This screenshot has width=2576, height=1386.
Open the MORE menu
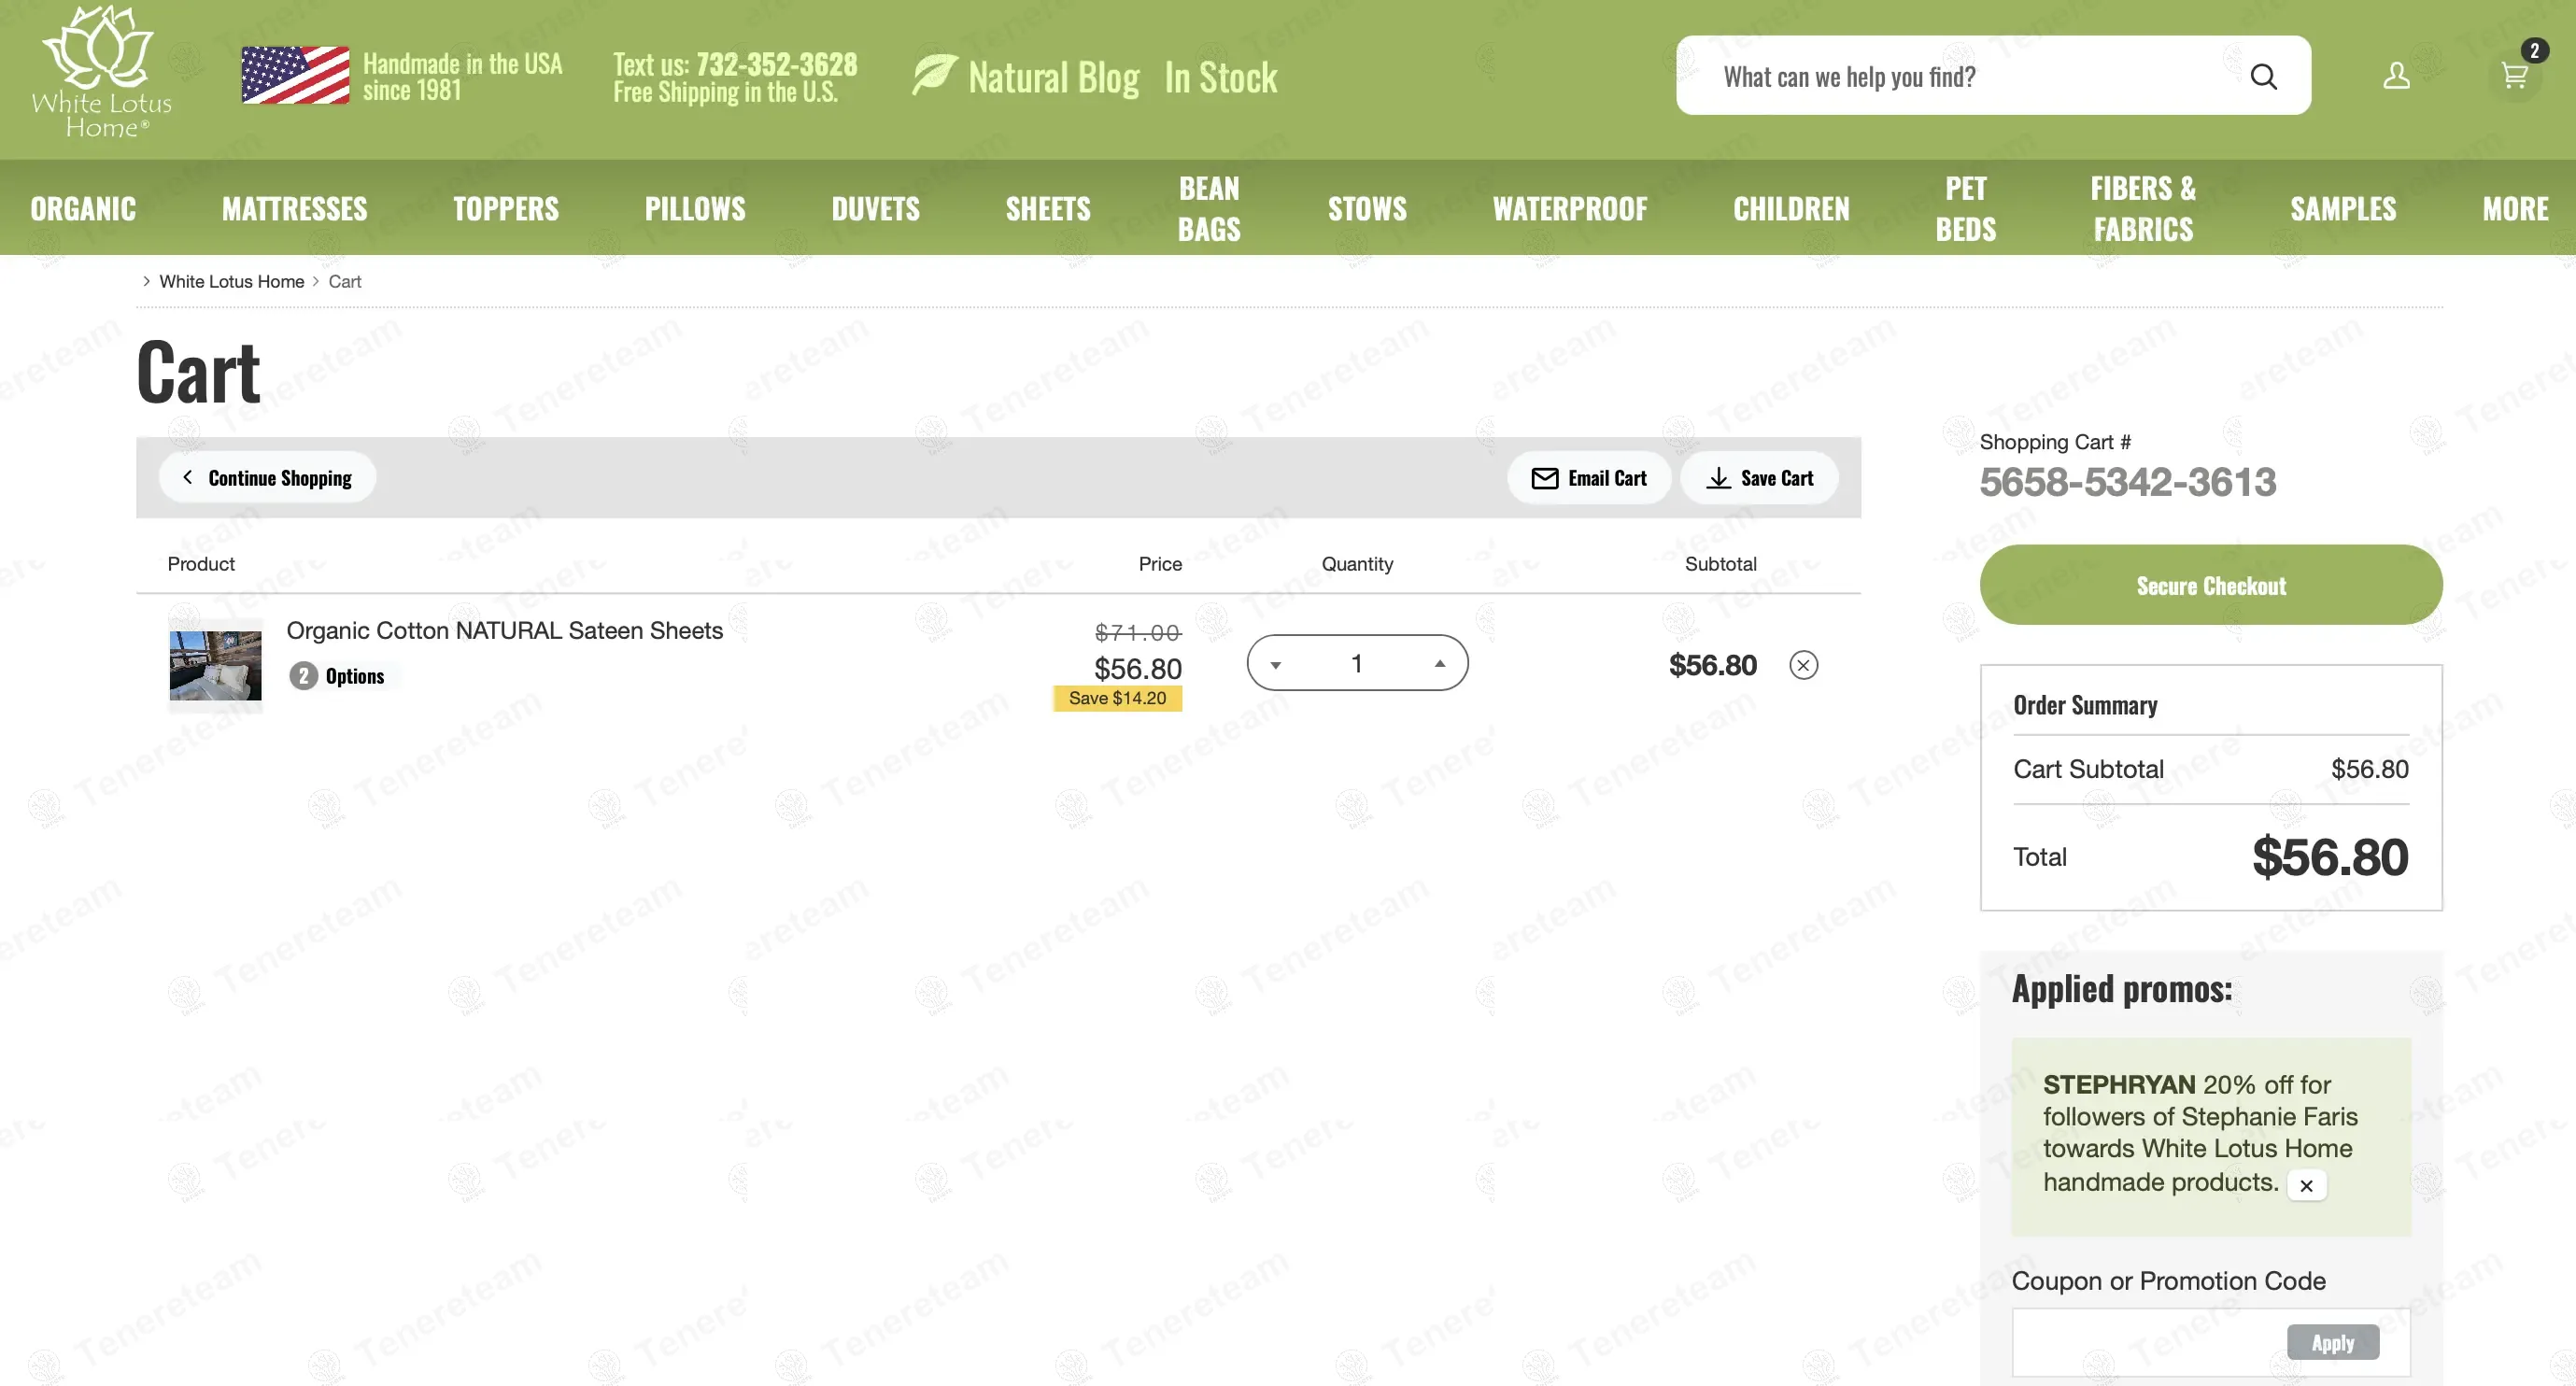(x=2515, y=208)
